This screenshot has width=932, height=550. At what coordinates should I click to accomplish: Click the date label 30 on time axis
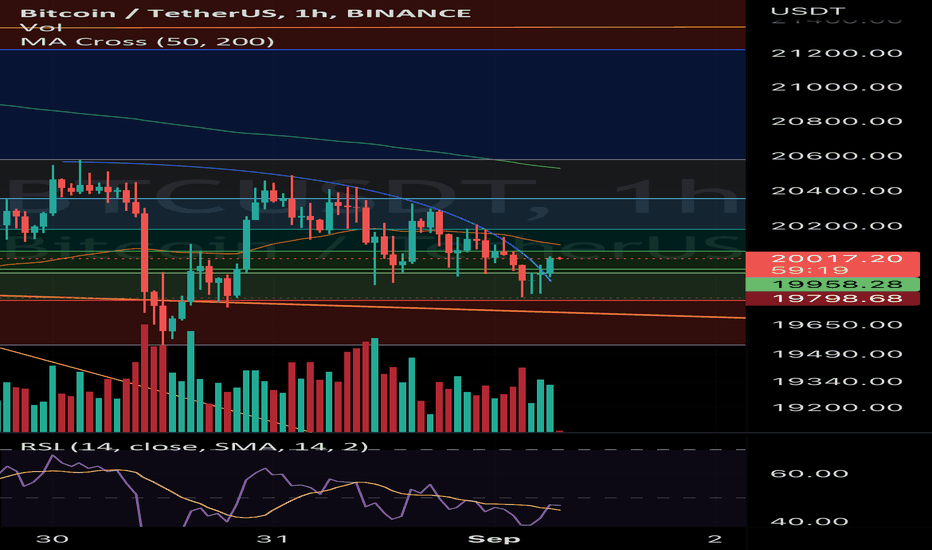(x=52, y=539)
